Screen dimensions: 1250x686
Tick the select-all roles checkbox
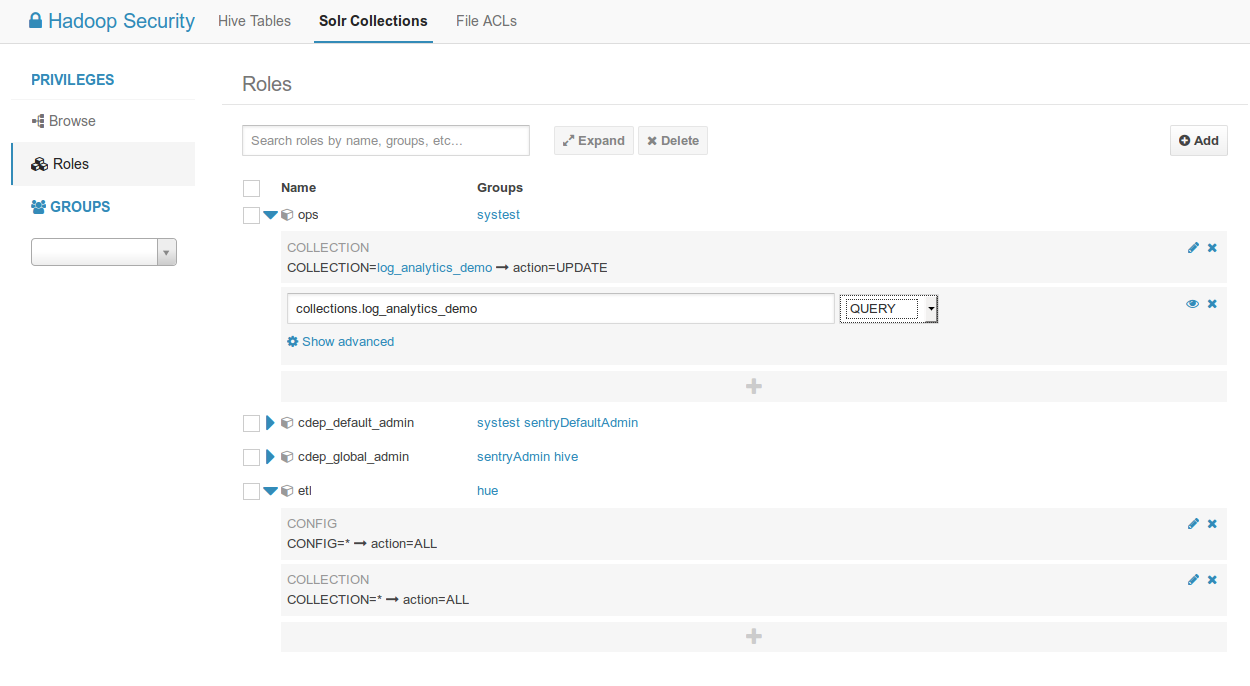tap(251, 188)
